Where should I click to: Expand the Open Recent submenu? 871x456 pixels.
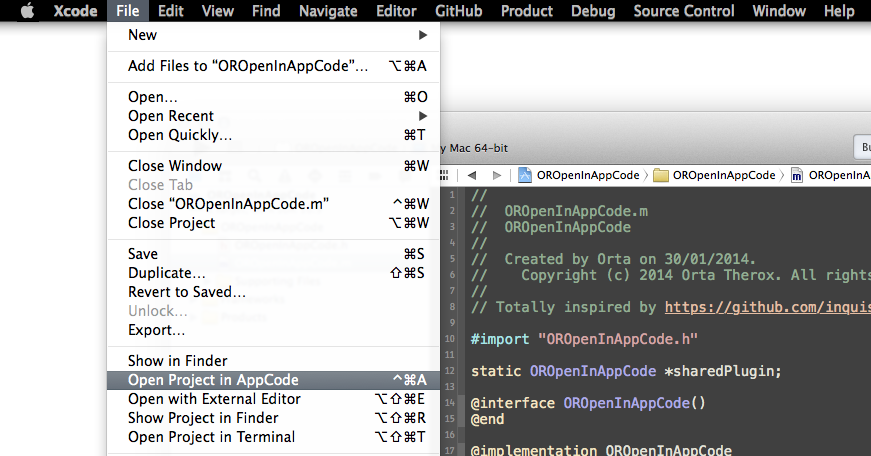[273, 116]
